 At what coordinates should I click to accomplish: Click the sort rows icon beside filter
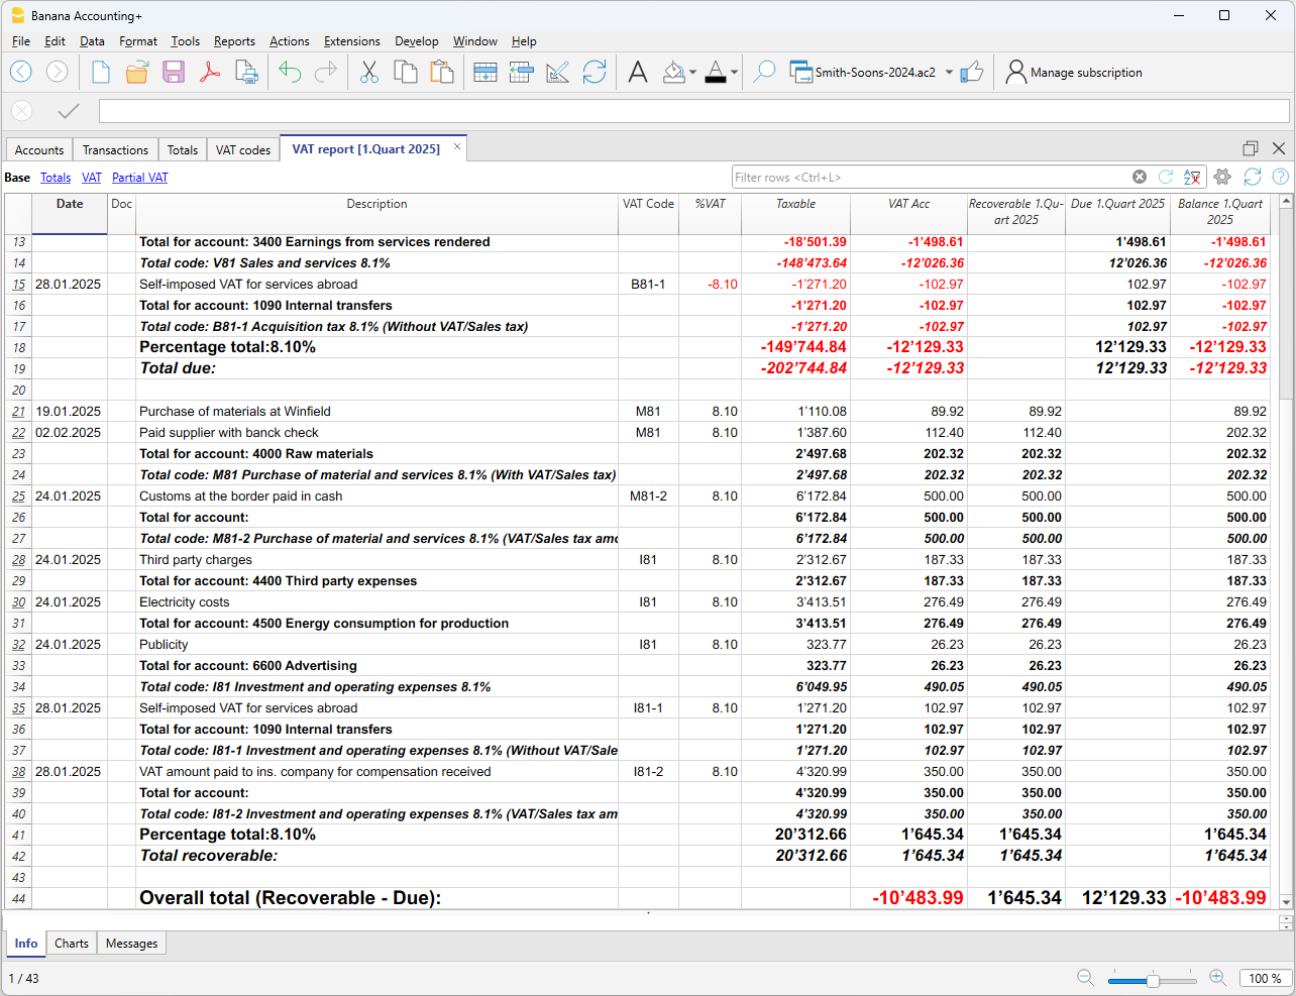(1192, 177)
